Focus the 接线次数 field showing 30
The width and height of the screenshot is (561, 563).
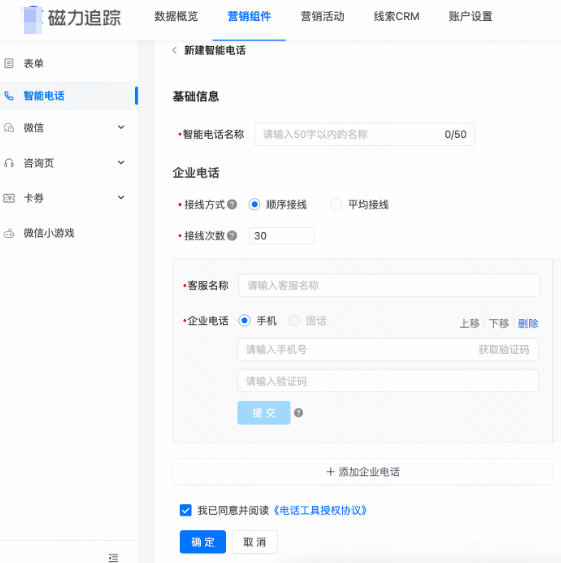(282, 236)
